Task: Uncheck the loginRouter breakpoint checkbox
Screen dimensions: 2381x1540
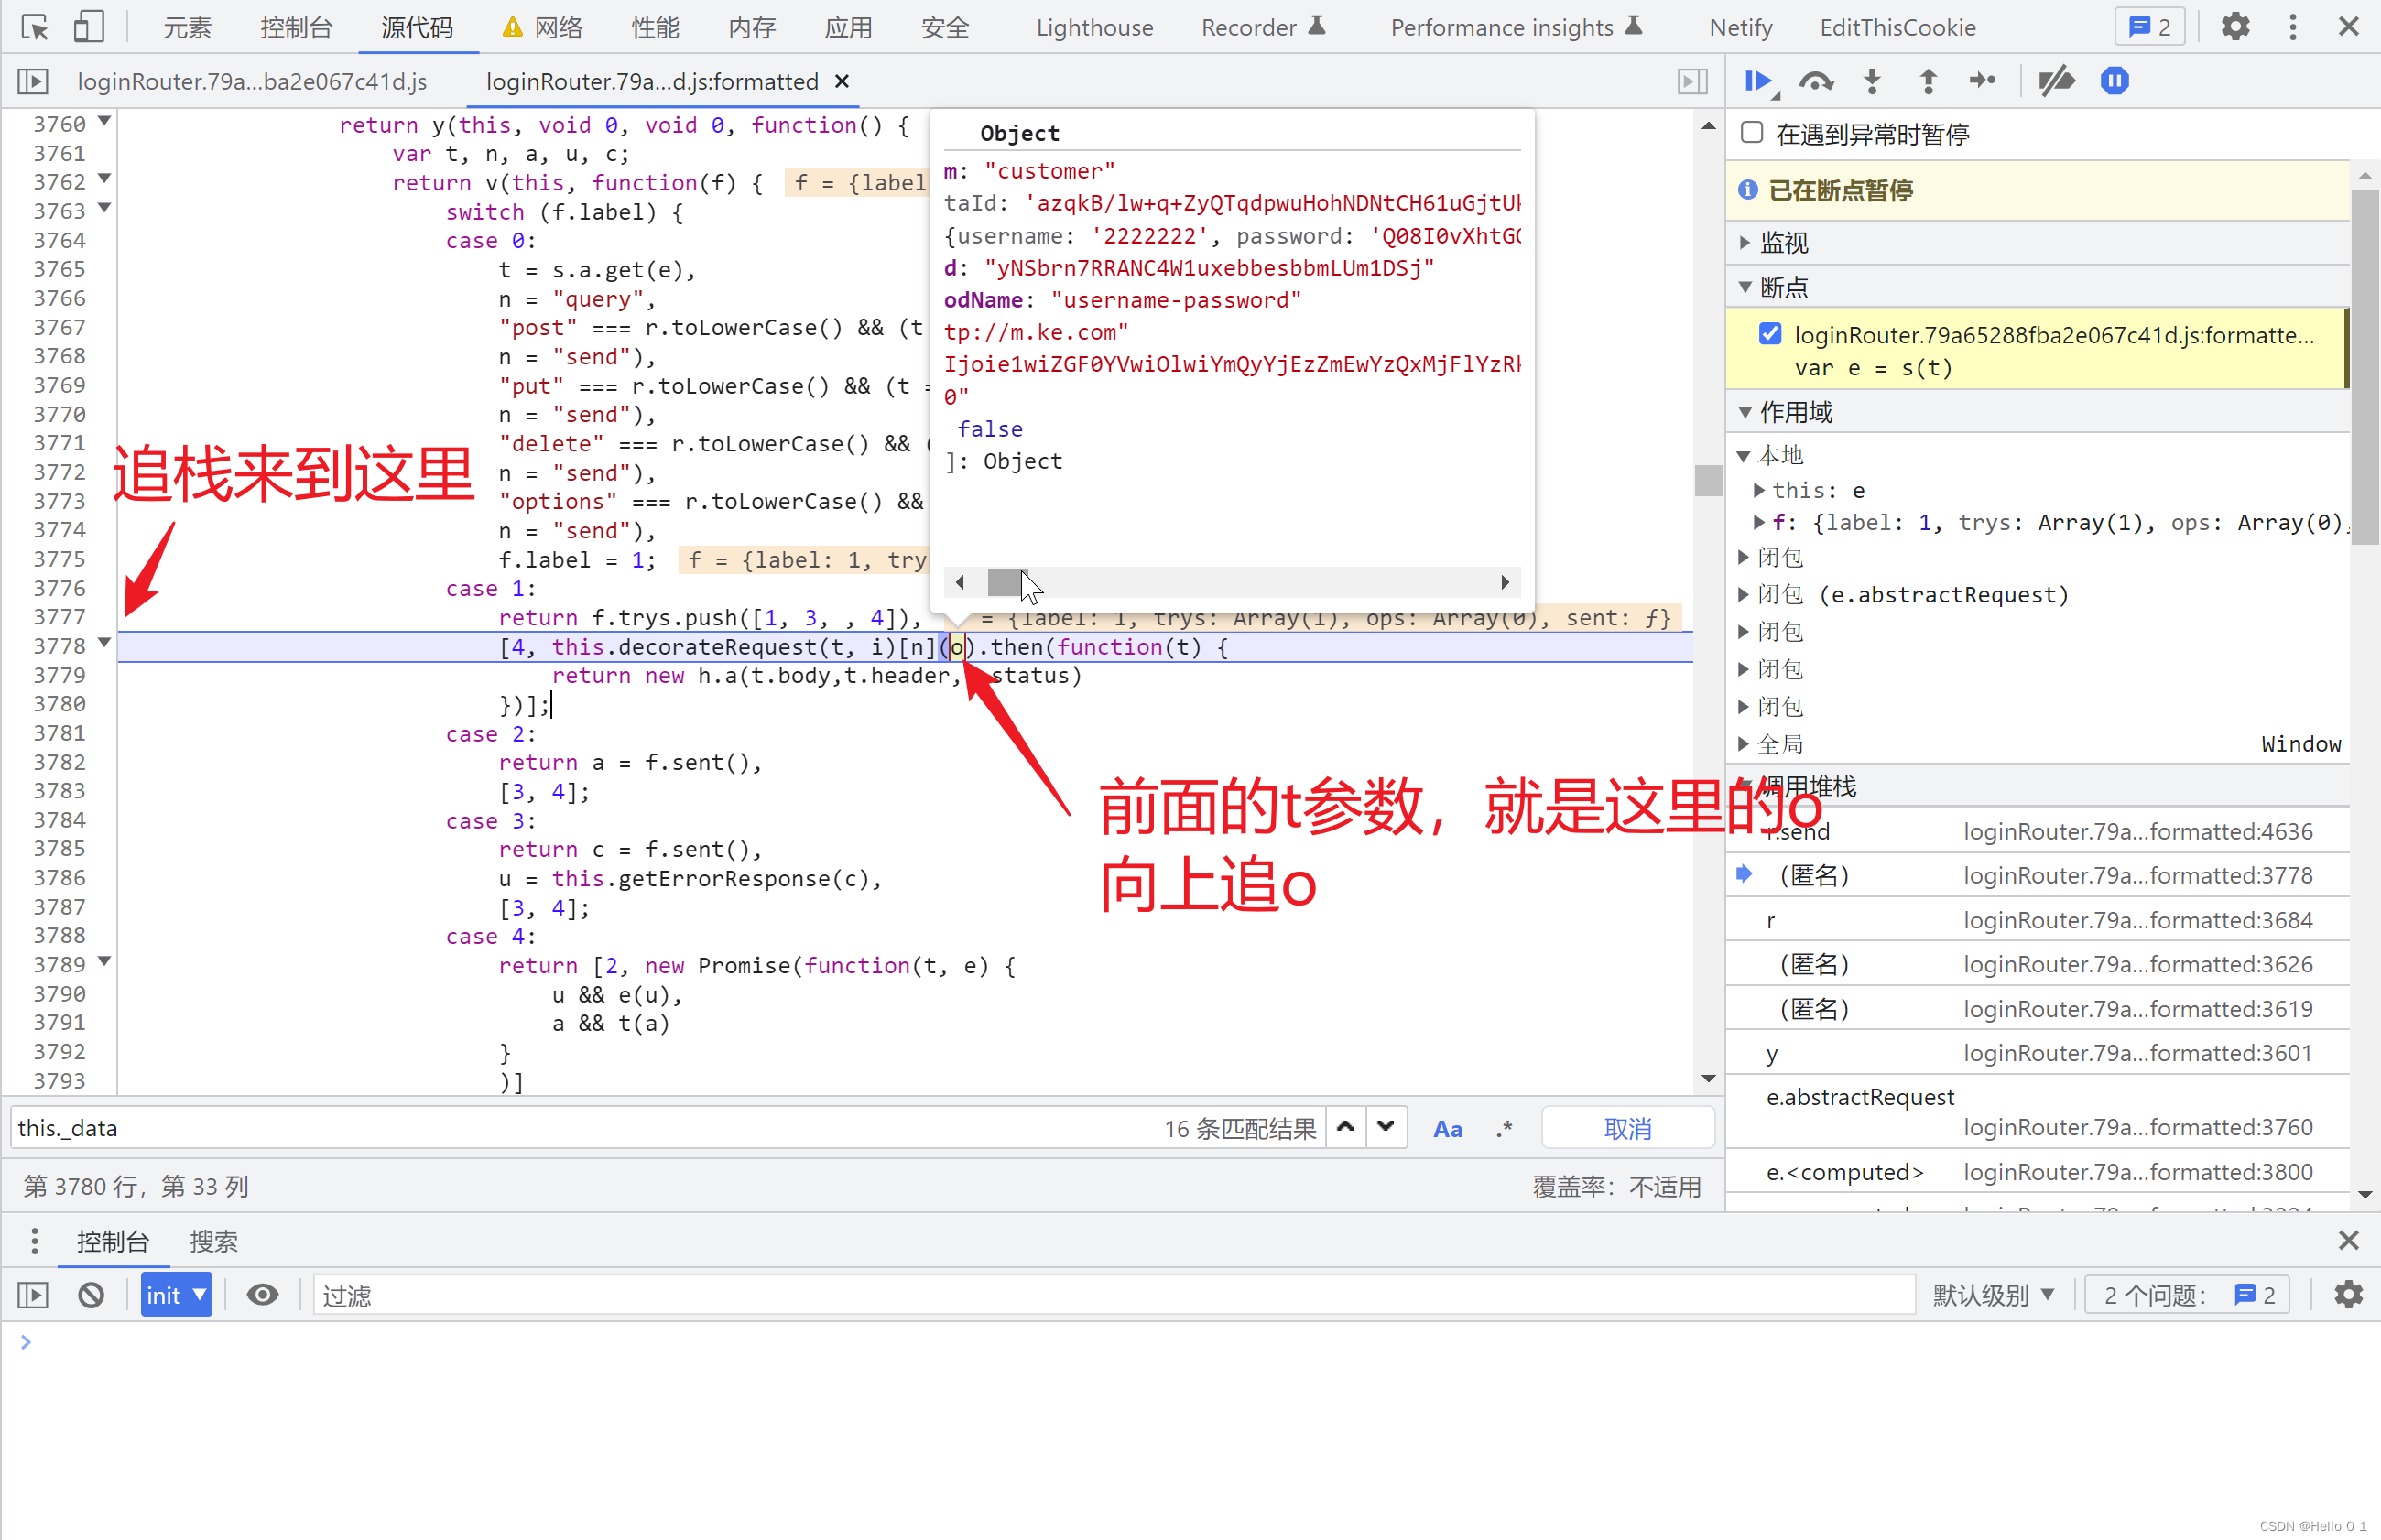Action: click(1770, 334)
